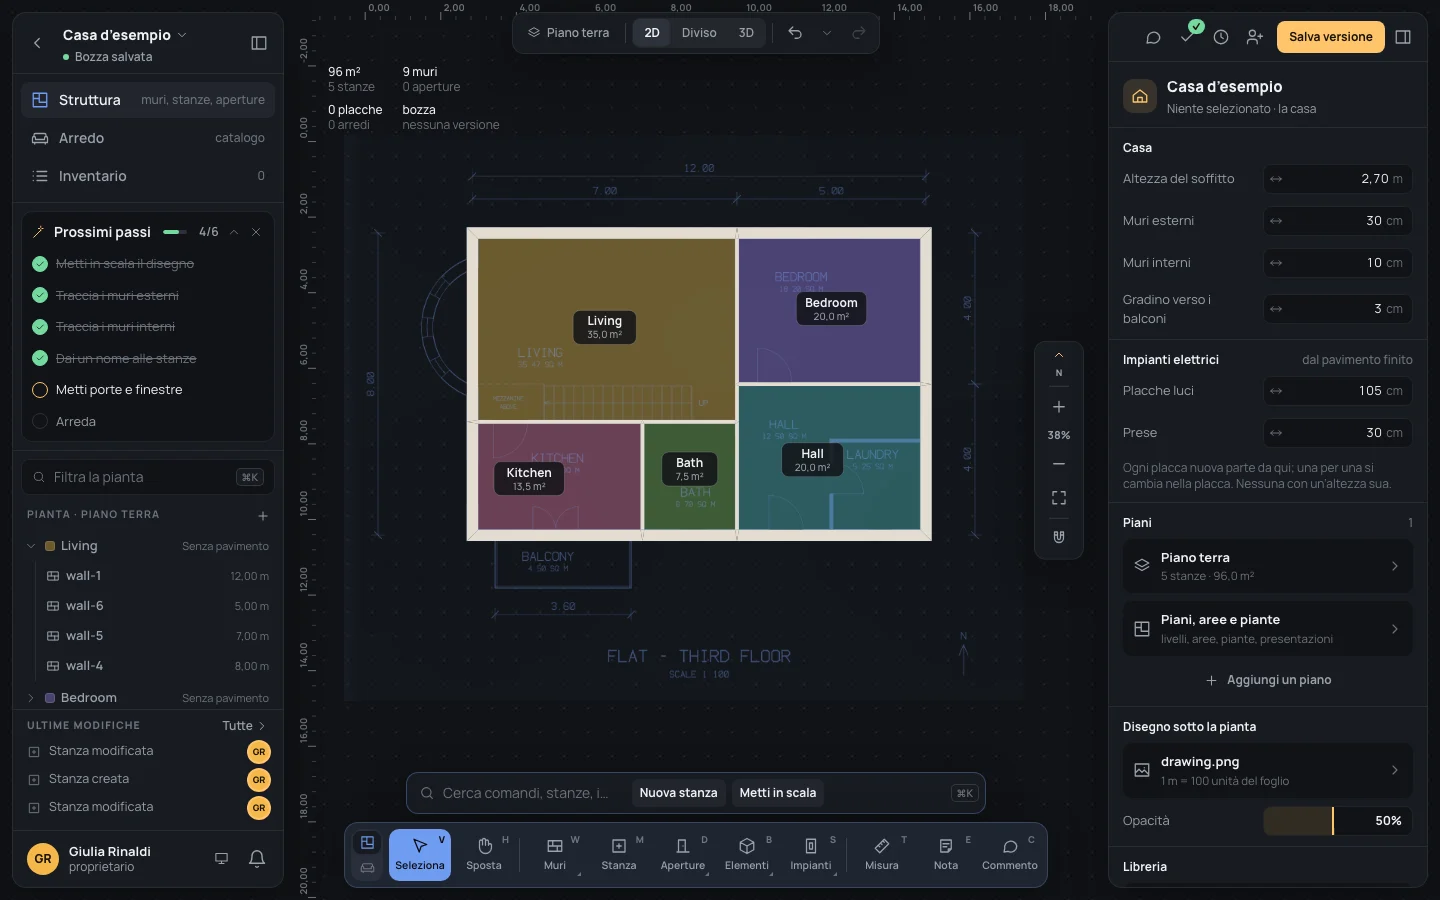
Task: Open Tutte recent changes link
Action: (x=244, y=726)
